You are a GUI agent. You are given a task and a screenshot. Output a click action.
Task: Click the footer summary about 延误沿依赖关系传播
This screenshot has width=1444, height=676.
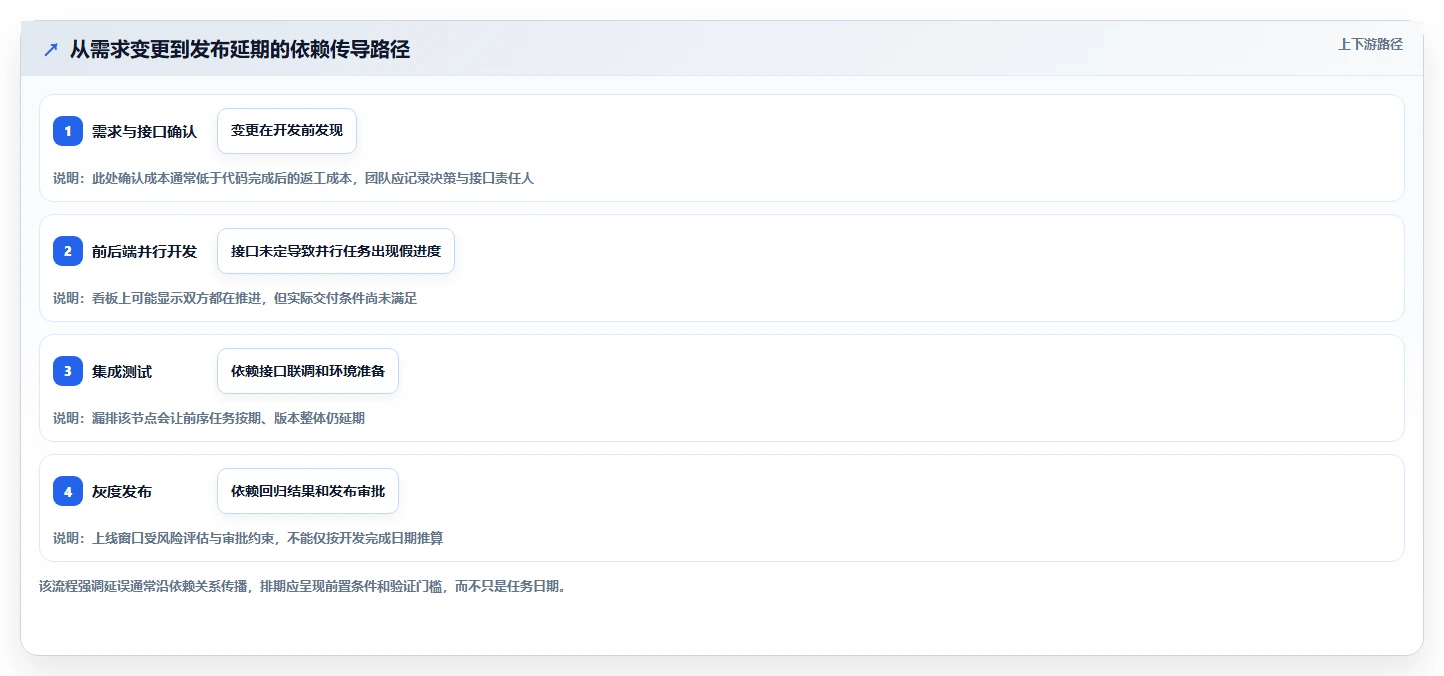(x=302, y=587)
